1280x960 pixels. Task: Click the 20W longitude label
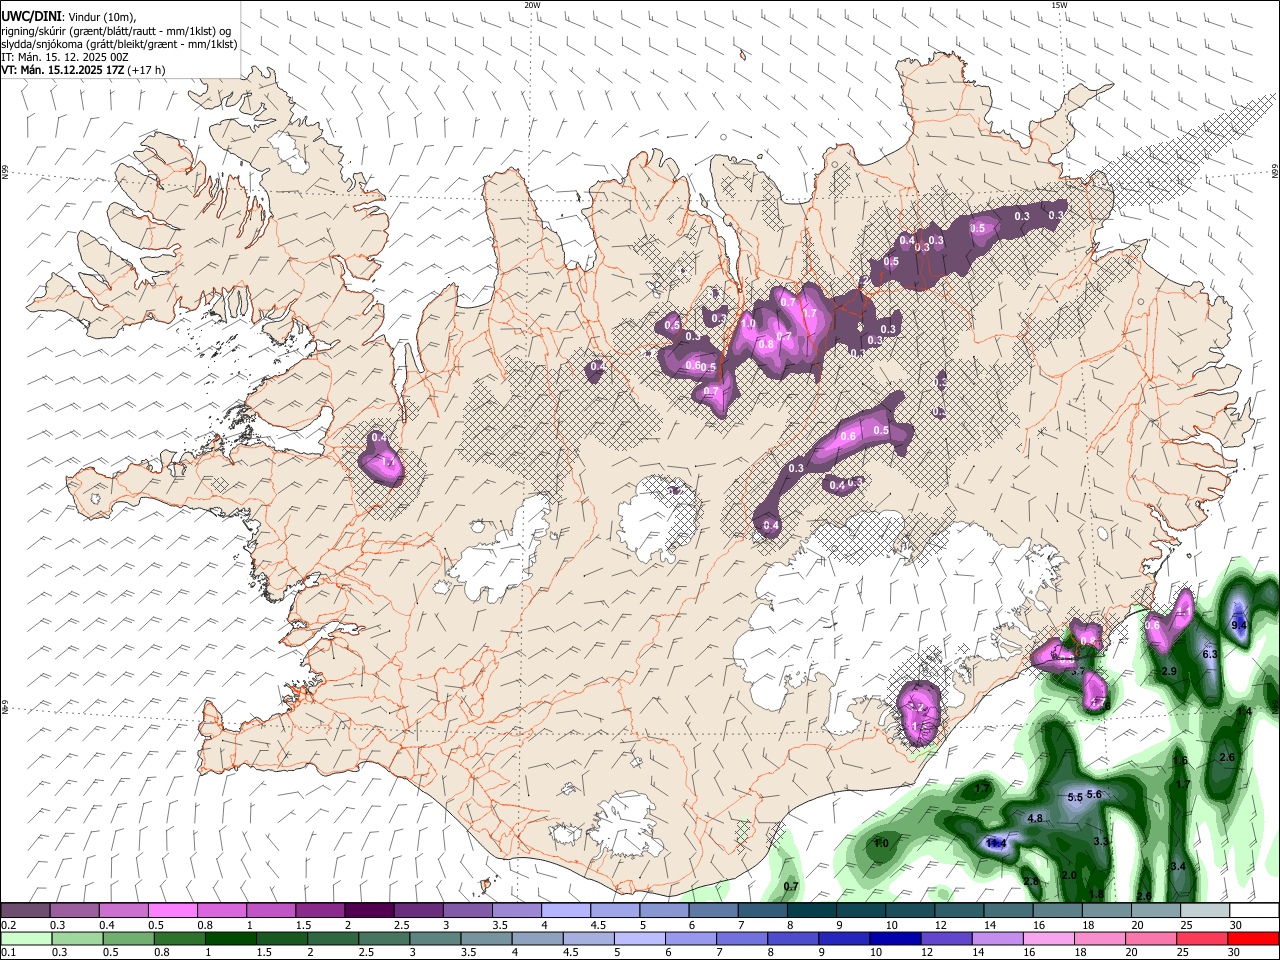click(x=532, y=5)
